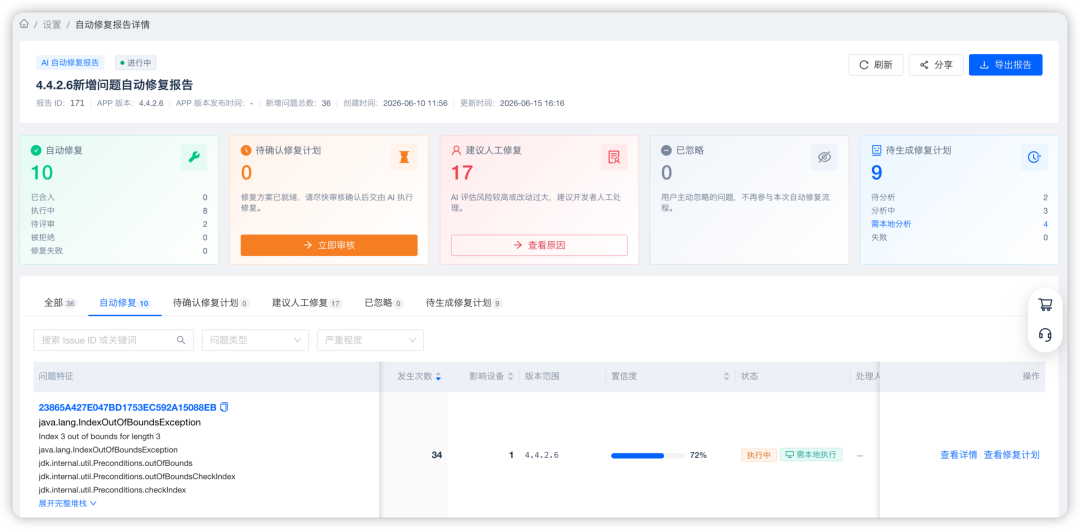The image size is (1080, 530).
Task: Open the headset support floating icon
Action: (x=1045, y=335)
